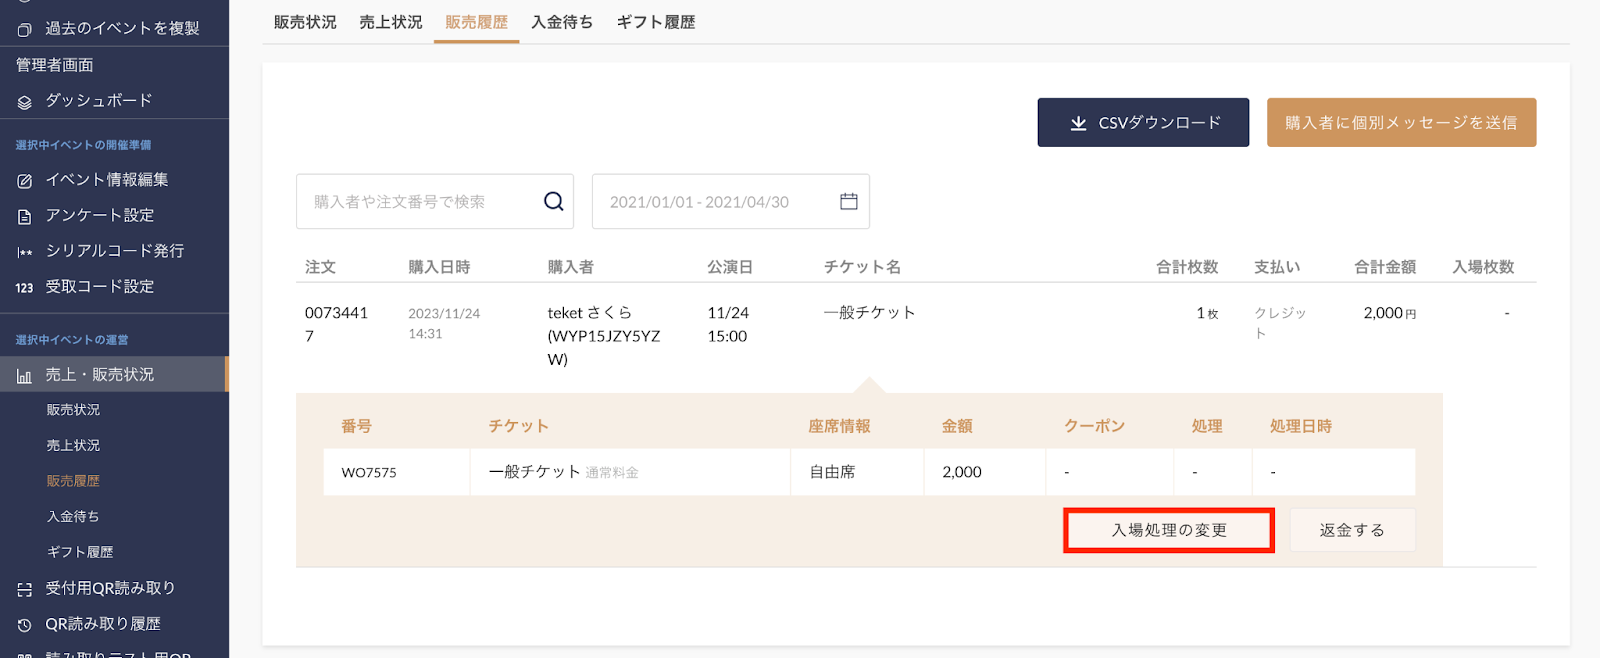Open the 入金待ち tab
The height and width of the screenshot is (658, 1600).
562,22
